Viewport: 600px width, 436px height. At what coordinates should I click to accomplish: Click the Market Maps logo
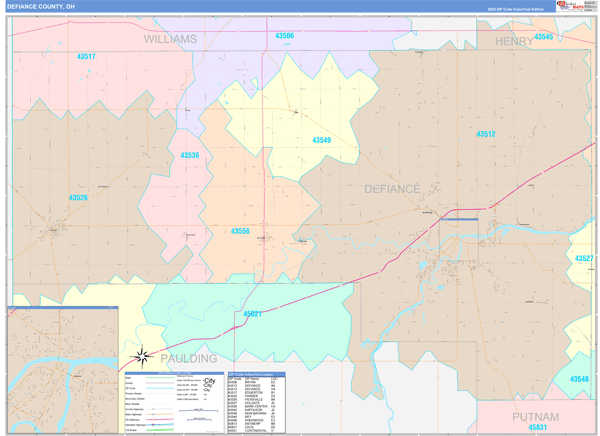click(x=574, y=6)
